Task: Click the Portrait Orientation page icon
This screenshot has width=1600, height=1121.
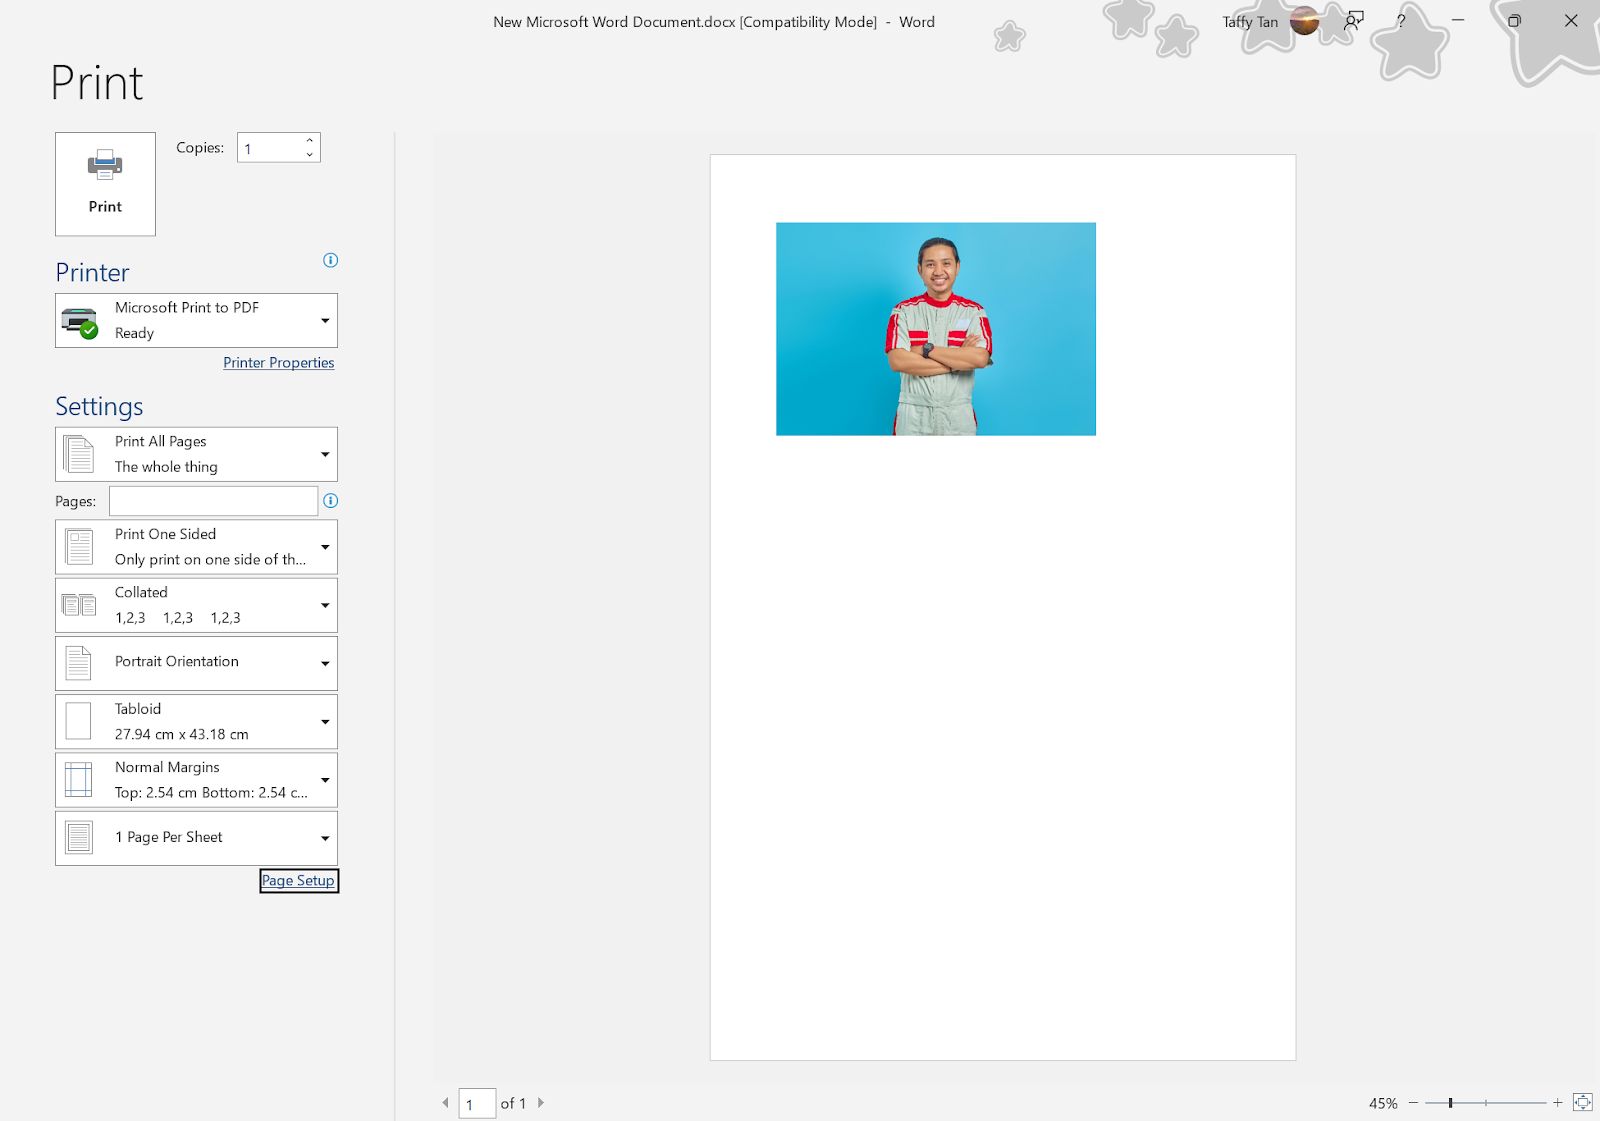Action: (78, 663)
